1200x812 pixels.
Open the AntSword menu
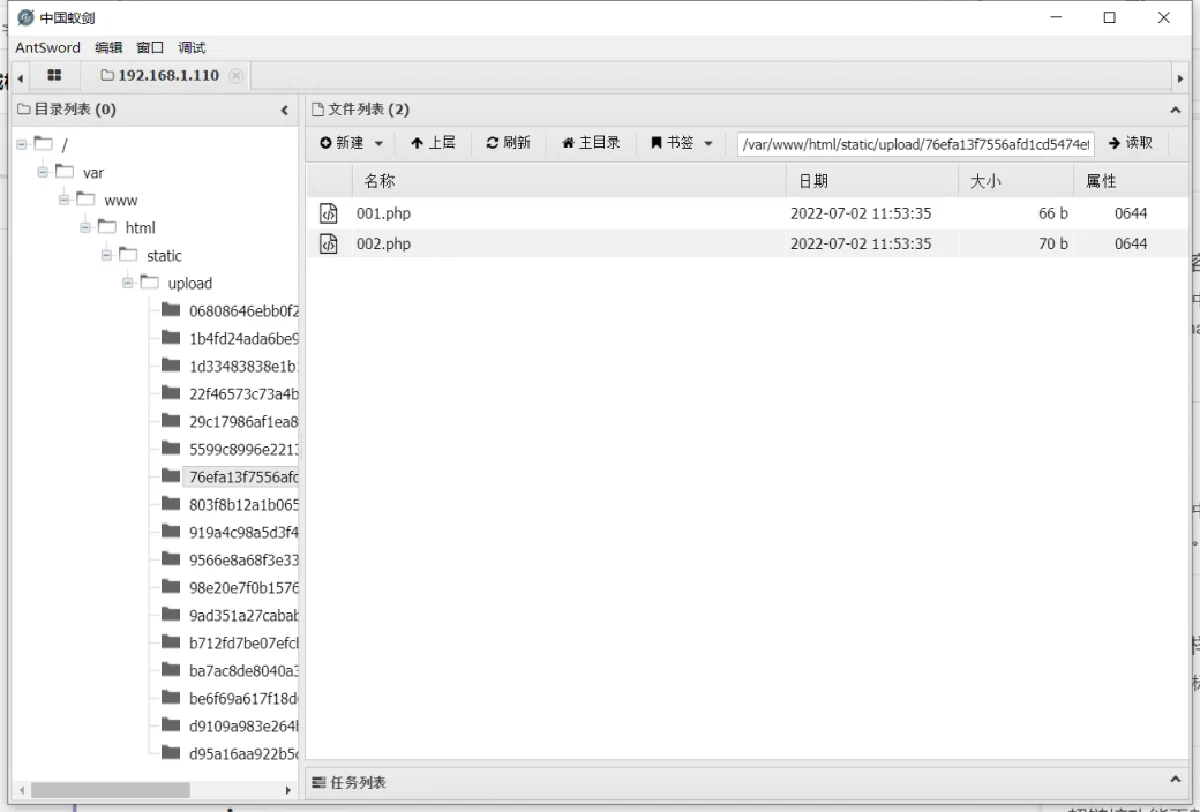[50, 47]
